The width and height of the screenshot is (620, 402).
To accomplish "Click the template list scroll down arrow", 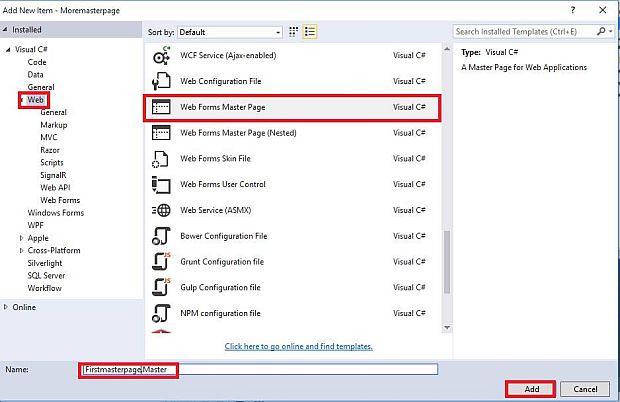I will pyautogui.click(x=447, y=328).
